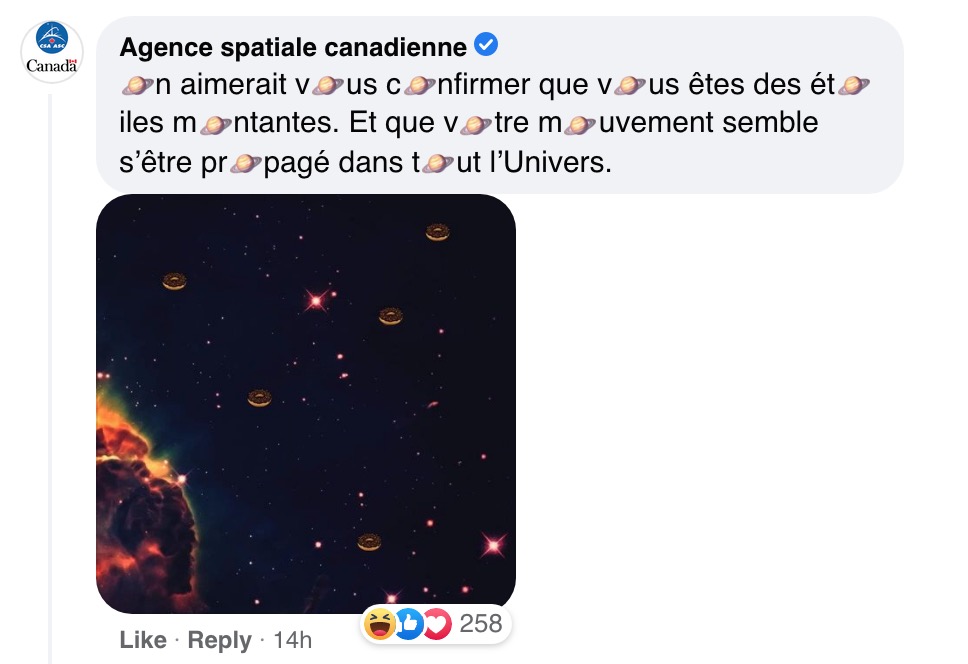Click the blue verified checkmark badge
Screen dimensions: 968x664
[x=486, y=44]
